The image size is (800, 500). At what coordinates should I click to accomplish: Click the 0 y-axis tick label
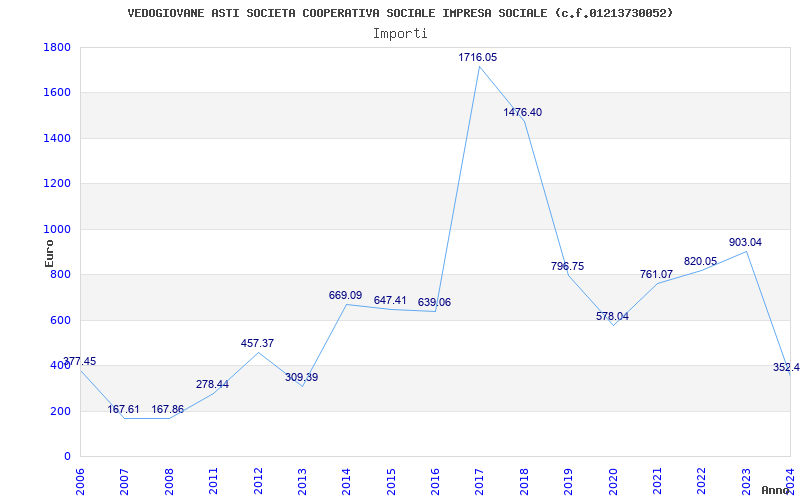point(67,457)
